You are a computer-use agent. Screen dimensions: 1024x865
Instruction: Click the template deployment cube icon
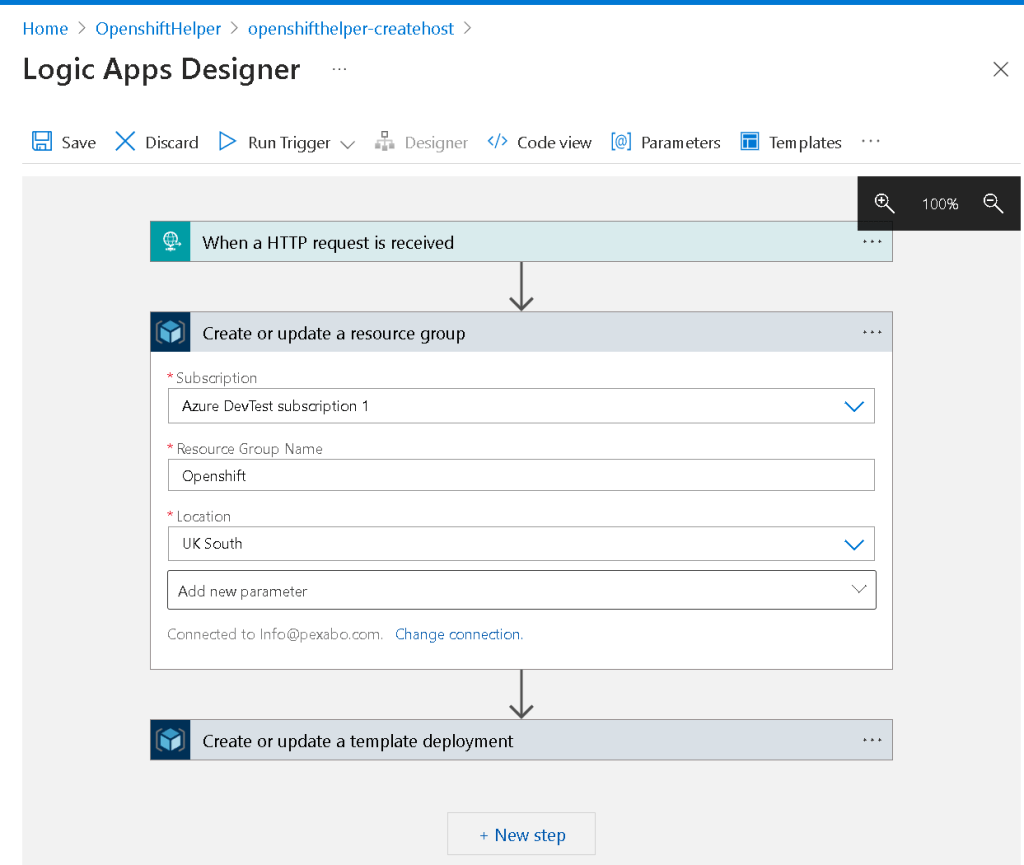click(170, 740)
